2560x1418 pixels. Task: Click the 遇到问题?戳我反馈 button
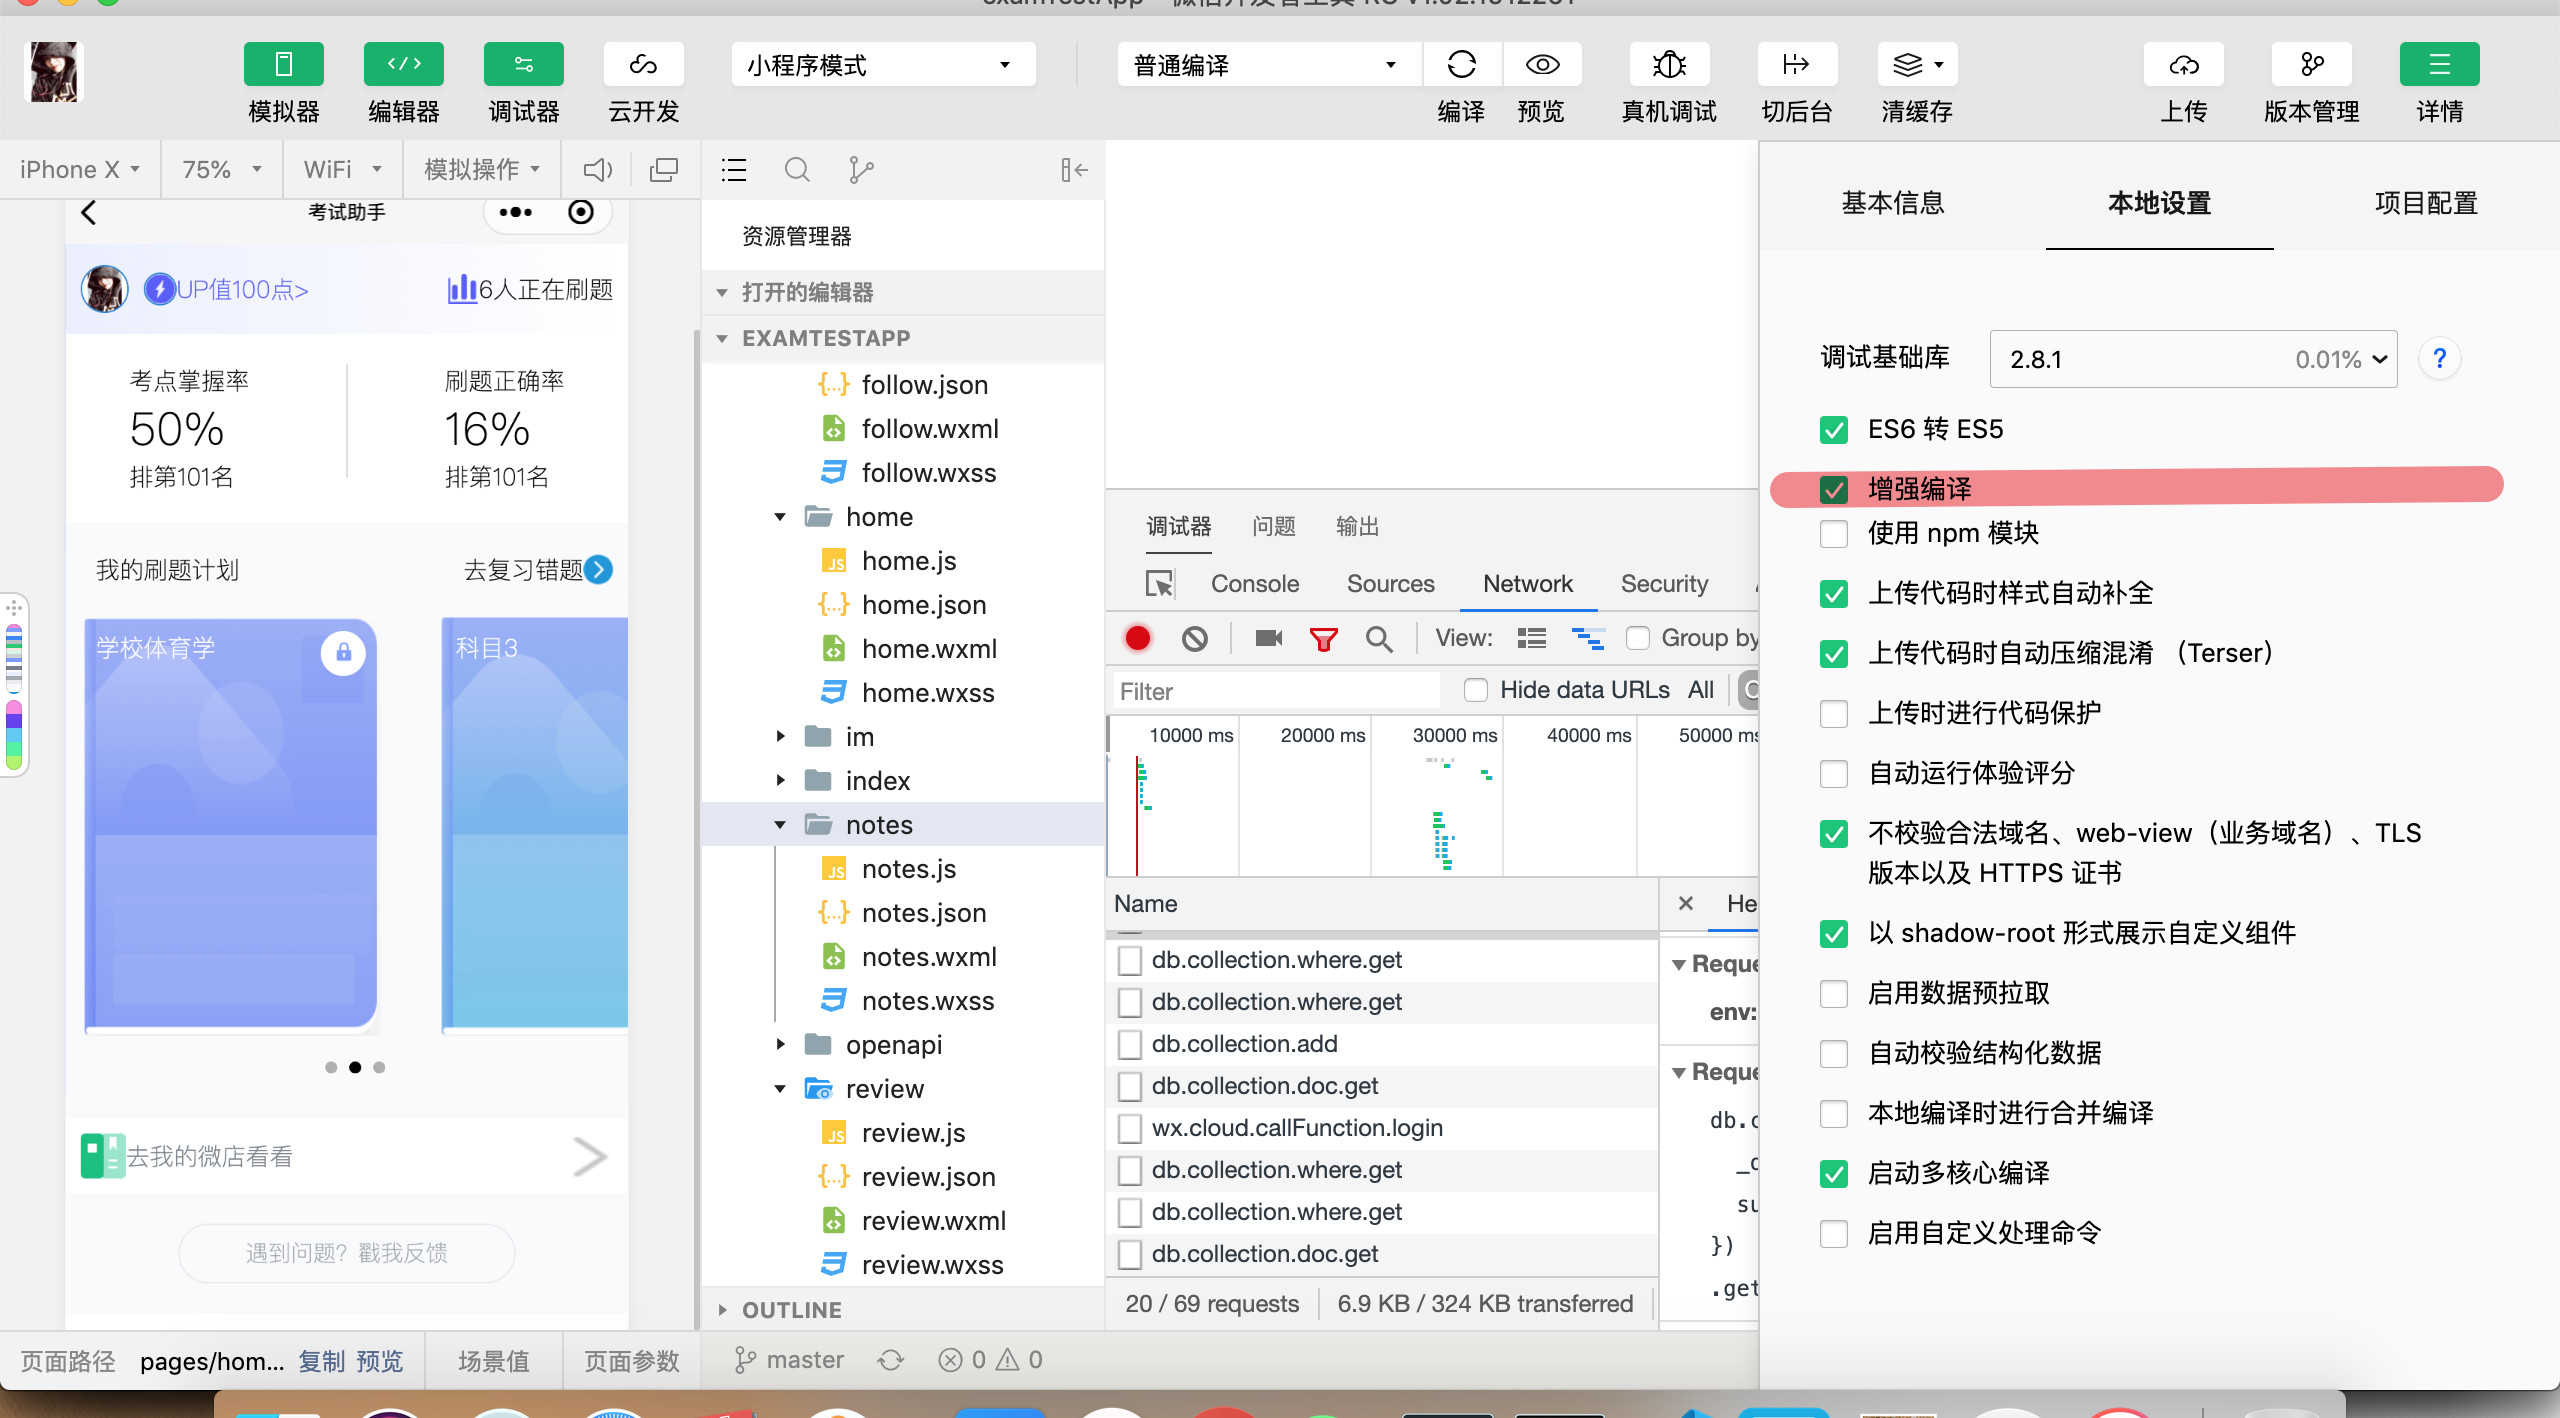(x=347, y=1253)
